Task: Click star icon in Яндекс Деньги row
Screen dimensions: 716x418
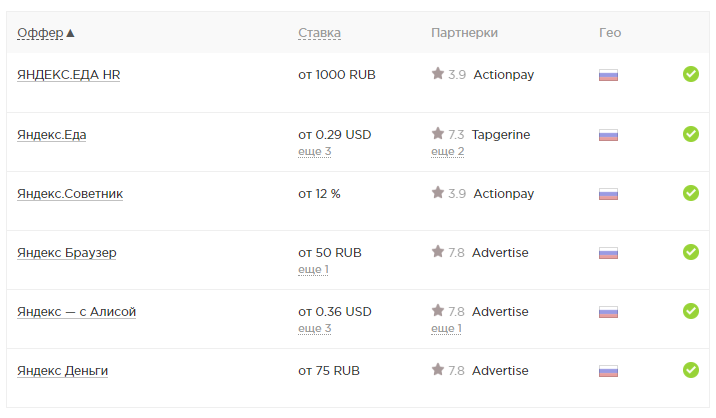Action: (437, 371)
